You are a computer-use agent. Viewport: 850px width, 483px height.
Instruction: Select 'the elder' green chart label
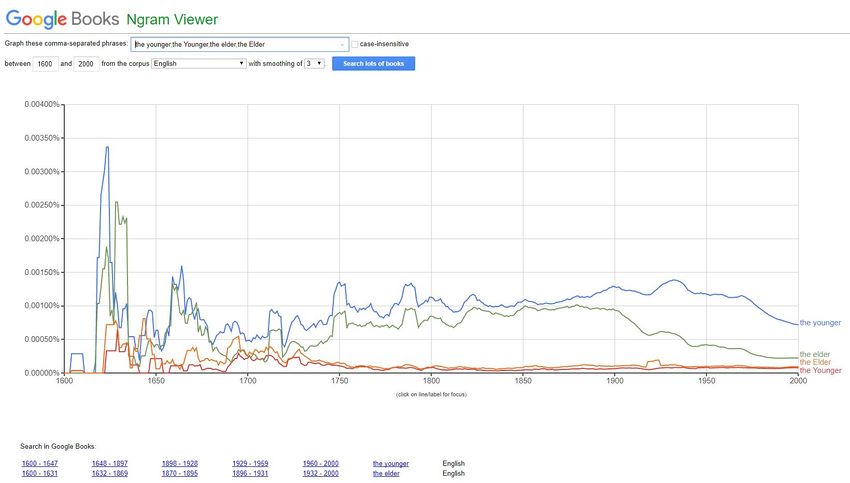pyautogui.click(x=815, y=355)
